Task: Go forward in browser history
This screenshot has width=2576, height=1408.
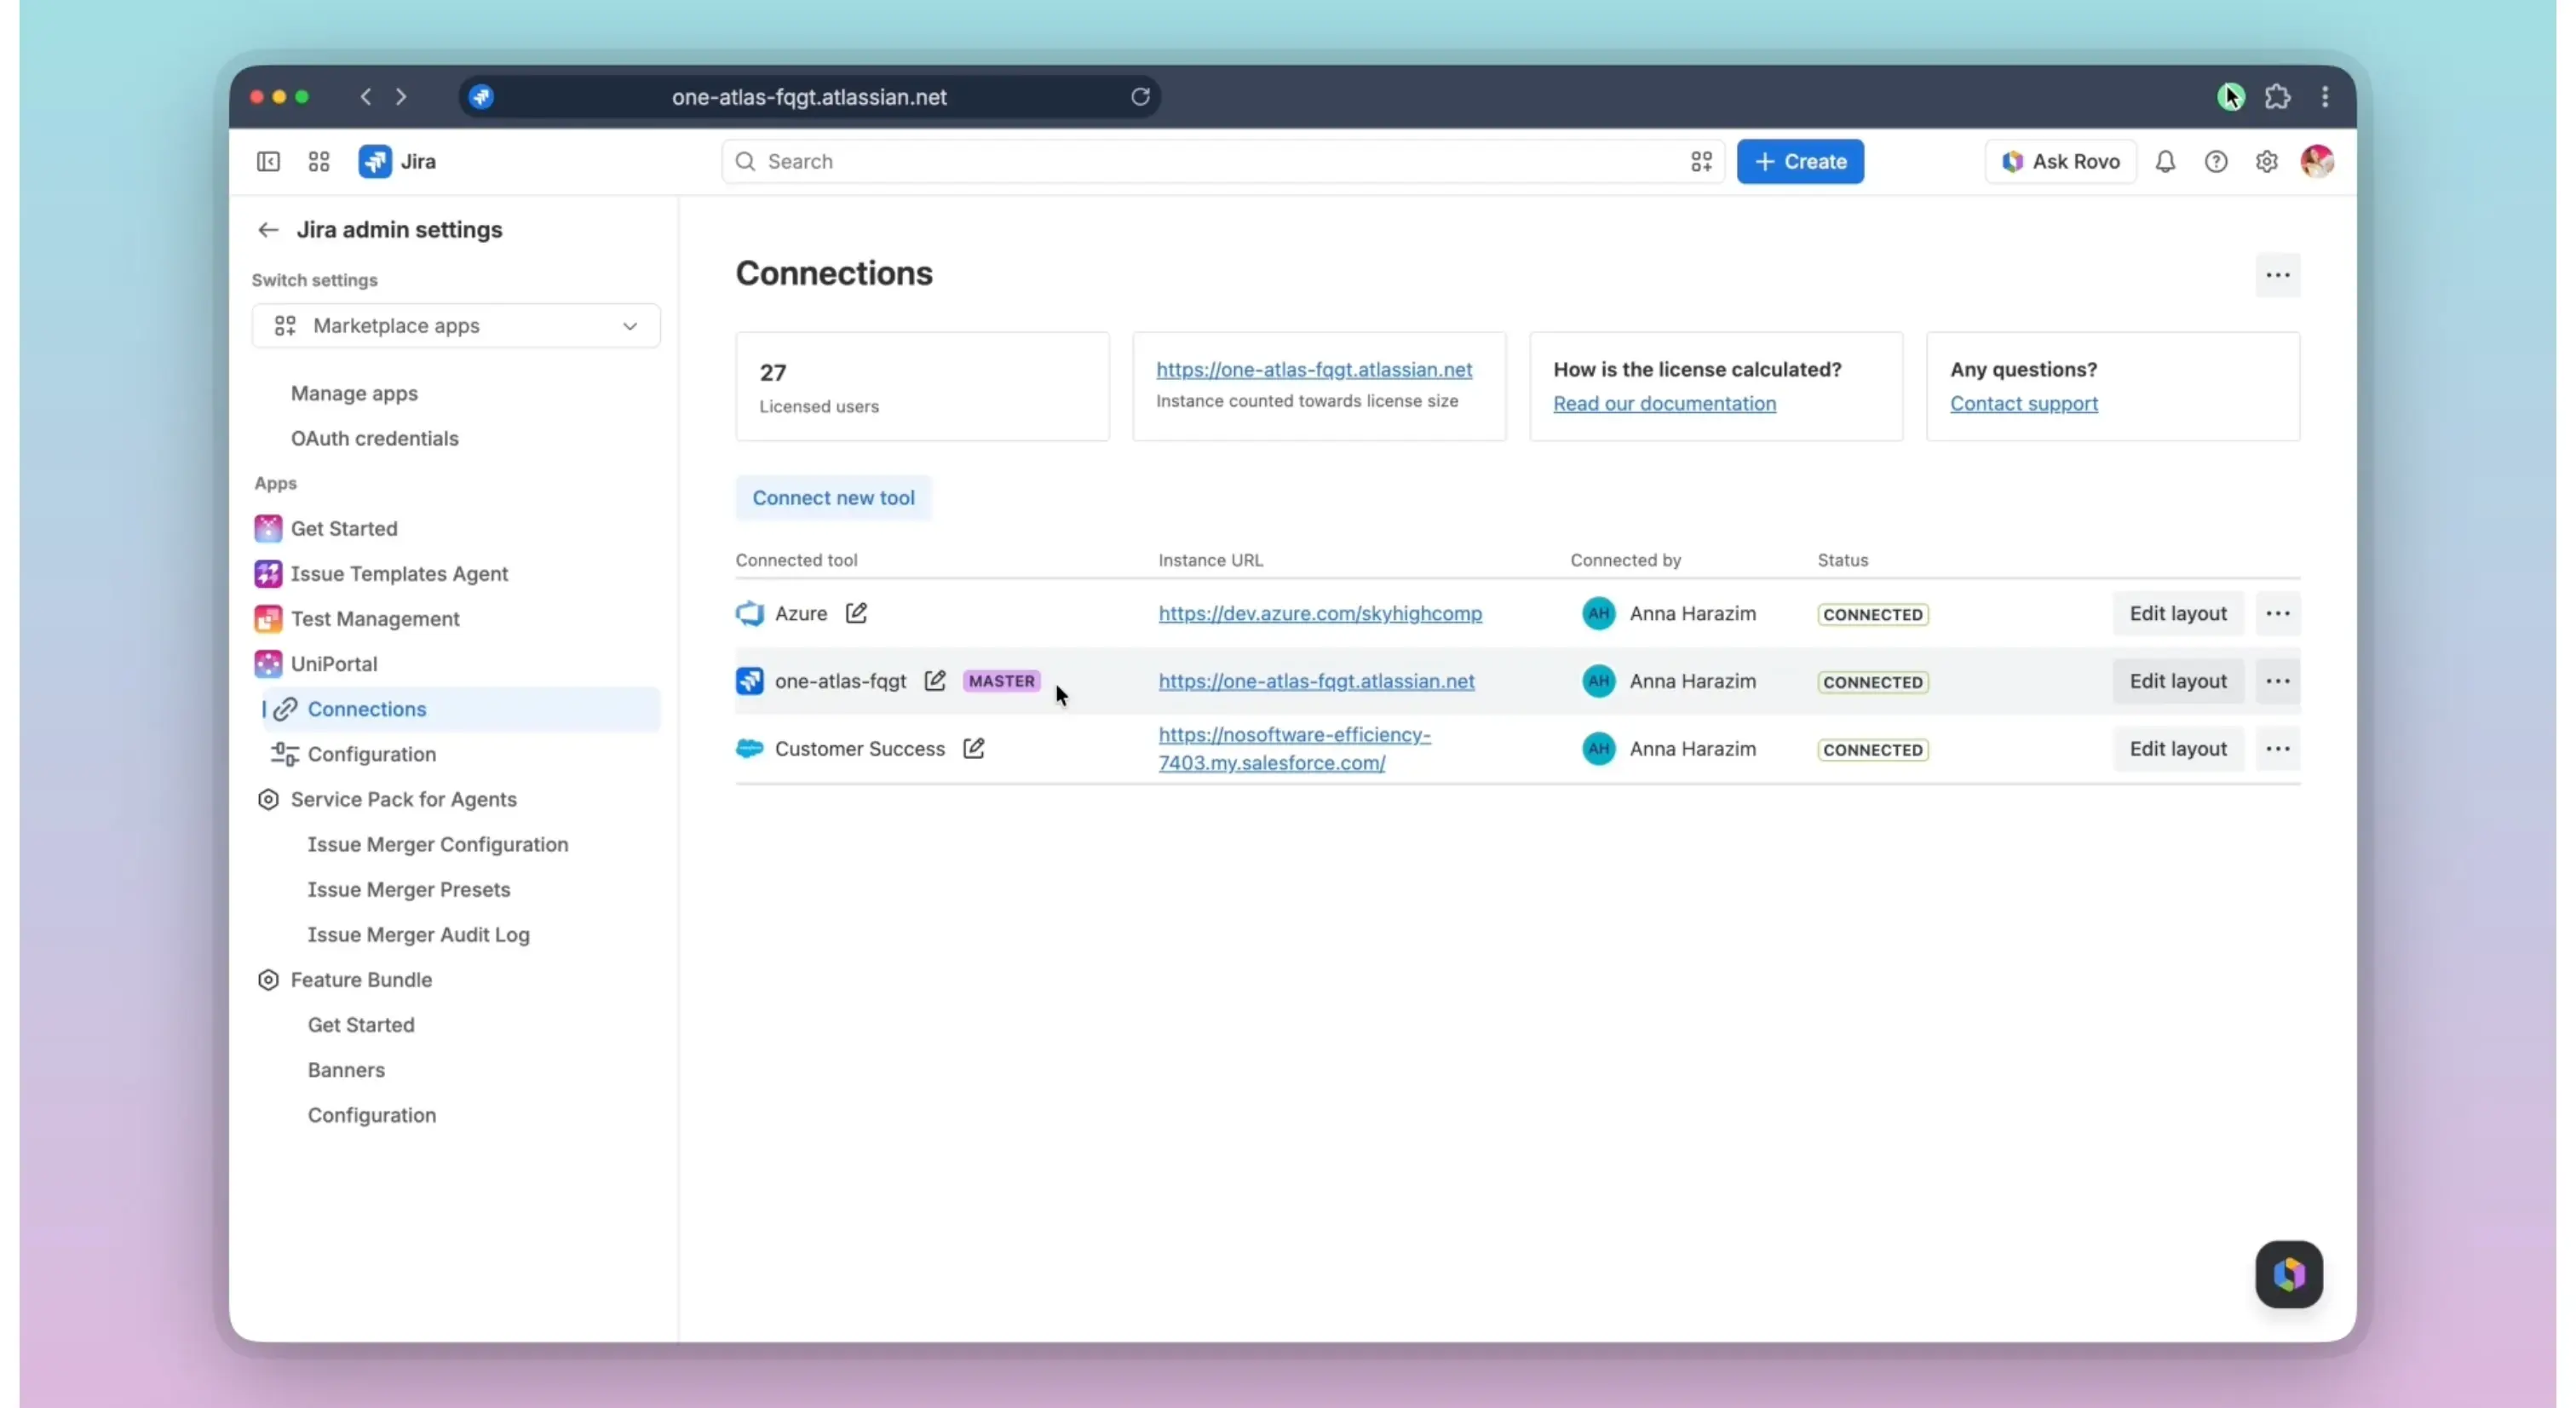Action: tap(401, 97)
